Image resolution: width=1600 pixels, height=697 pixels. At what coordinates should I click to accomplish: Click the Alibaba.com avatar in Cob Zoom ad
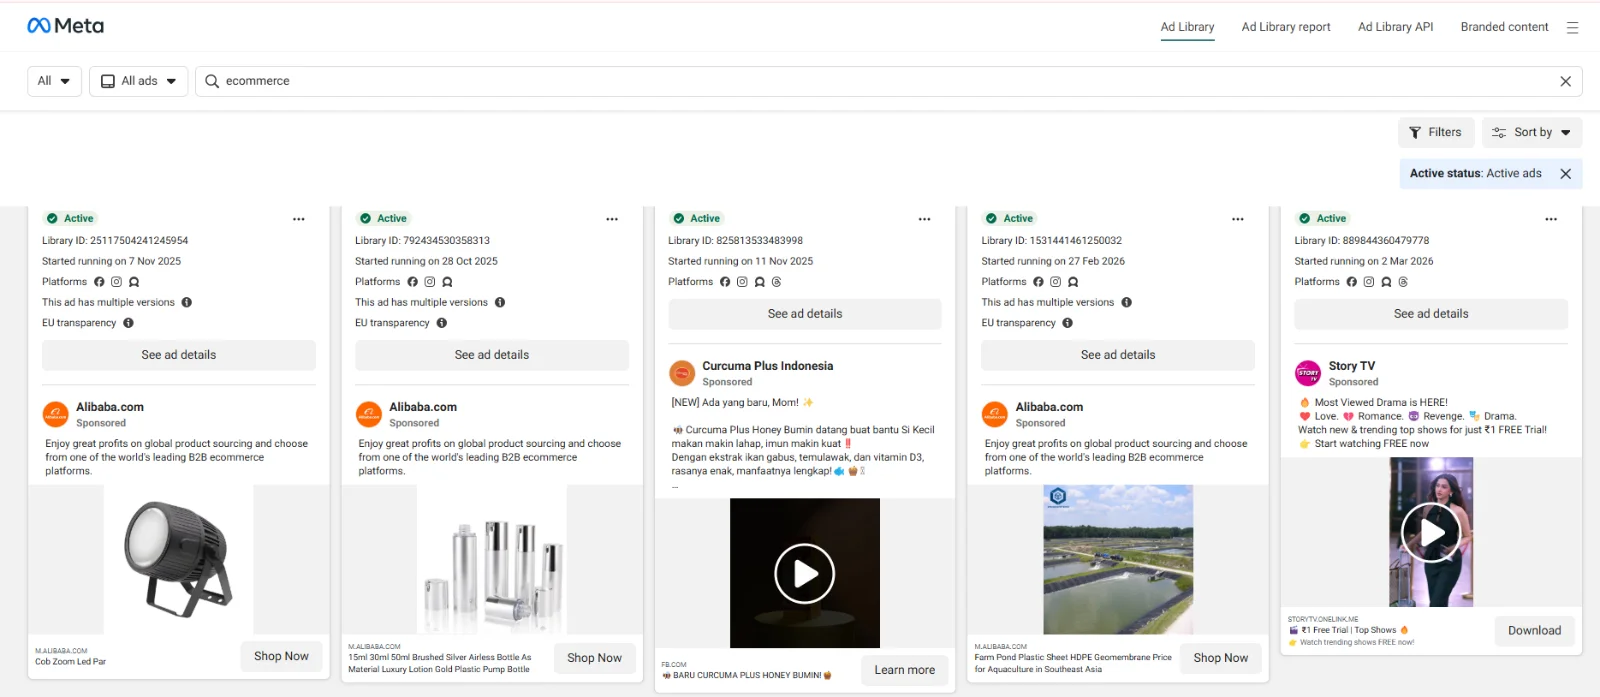click(x=56, y=415)
